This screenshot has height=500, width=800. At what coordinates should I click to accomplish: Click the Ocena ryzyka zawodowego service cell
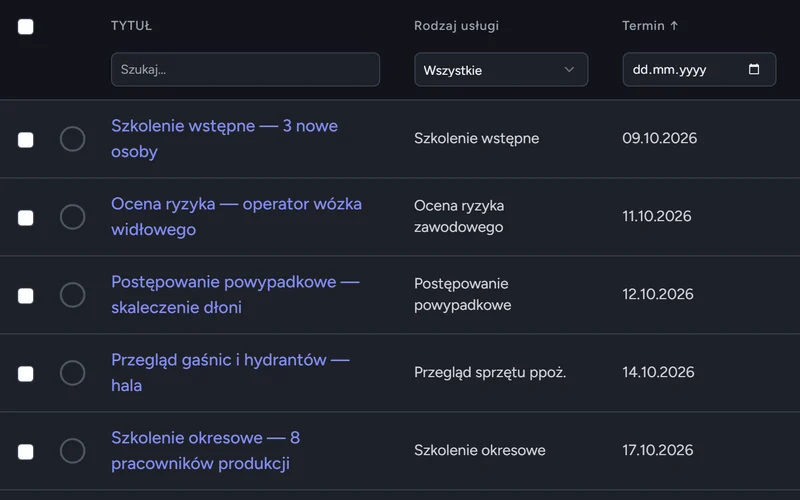coord(459,216)
